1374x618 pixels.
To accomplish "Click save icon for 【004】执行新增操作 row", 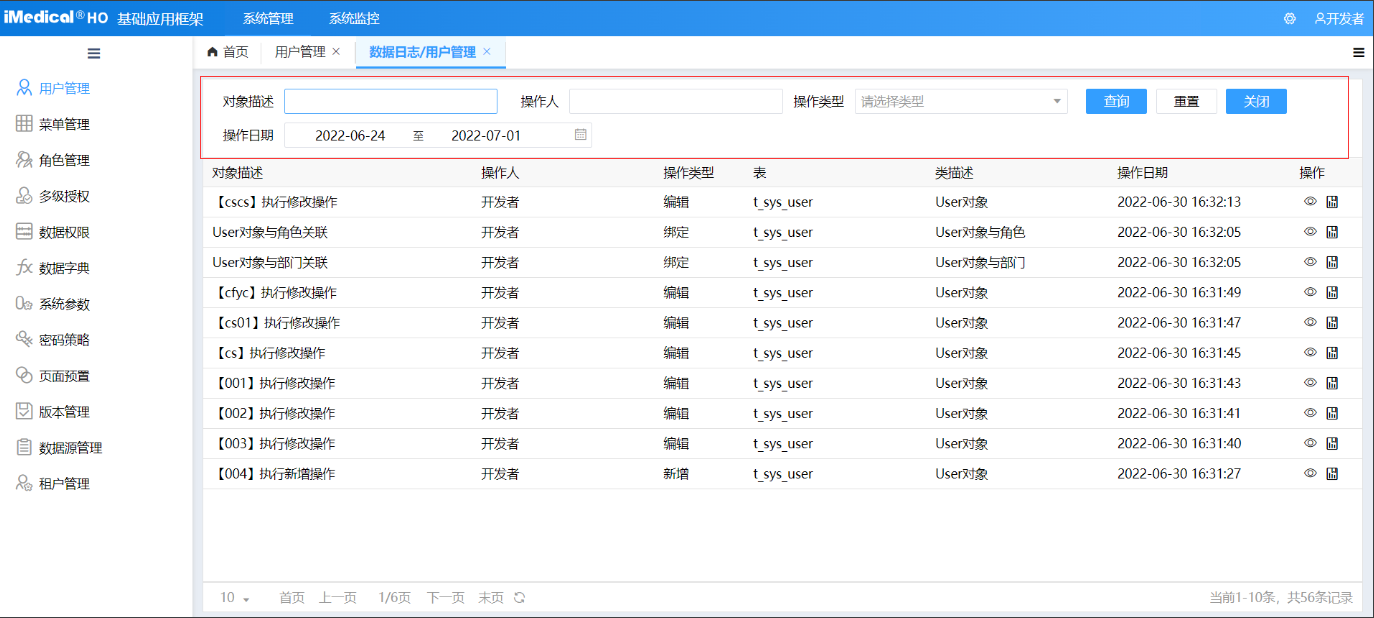I will pos(1332,473).
